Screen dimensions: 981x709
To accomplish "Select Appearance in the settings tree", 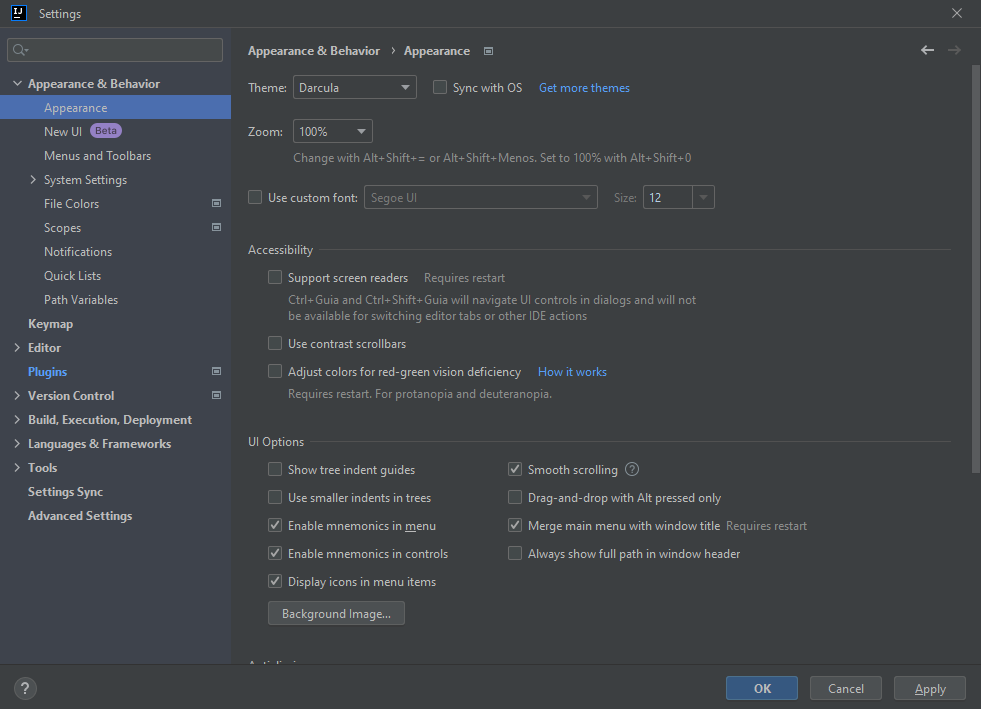I will point(115,108).
